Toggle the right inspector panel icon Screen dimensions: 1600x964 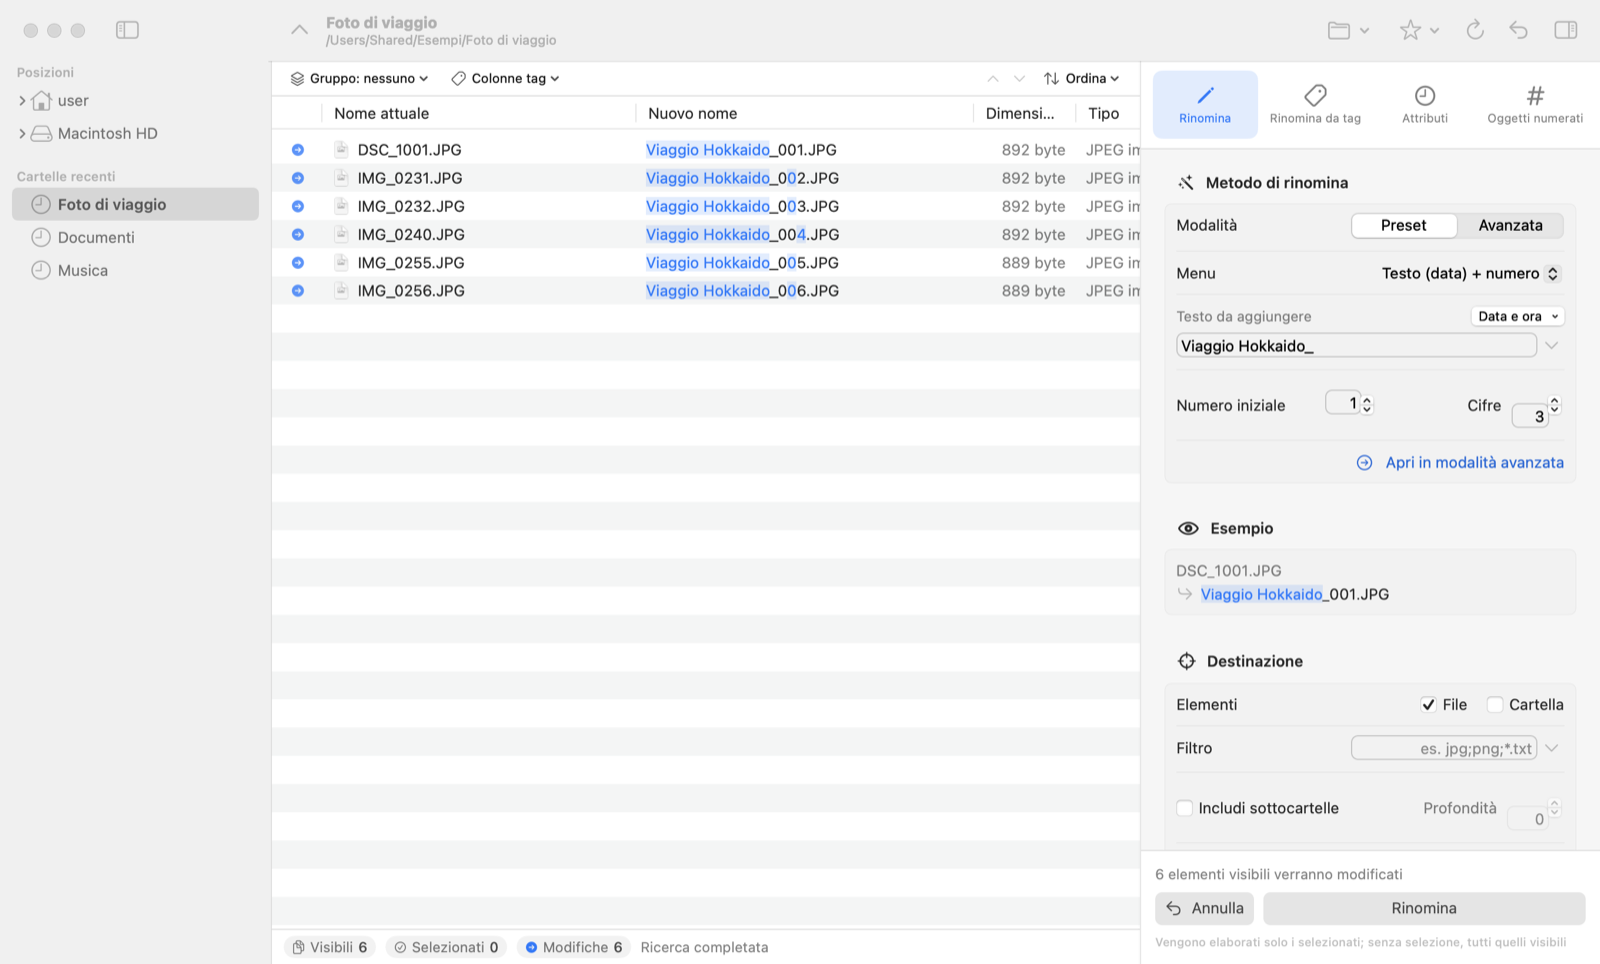point(1566,30)
